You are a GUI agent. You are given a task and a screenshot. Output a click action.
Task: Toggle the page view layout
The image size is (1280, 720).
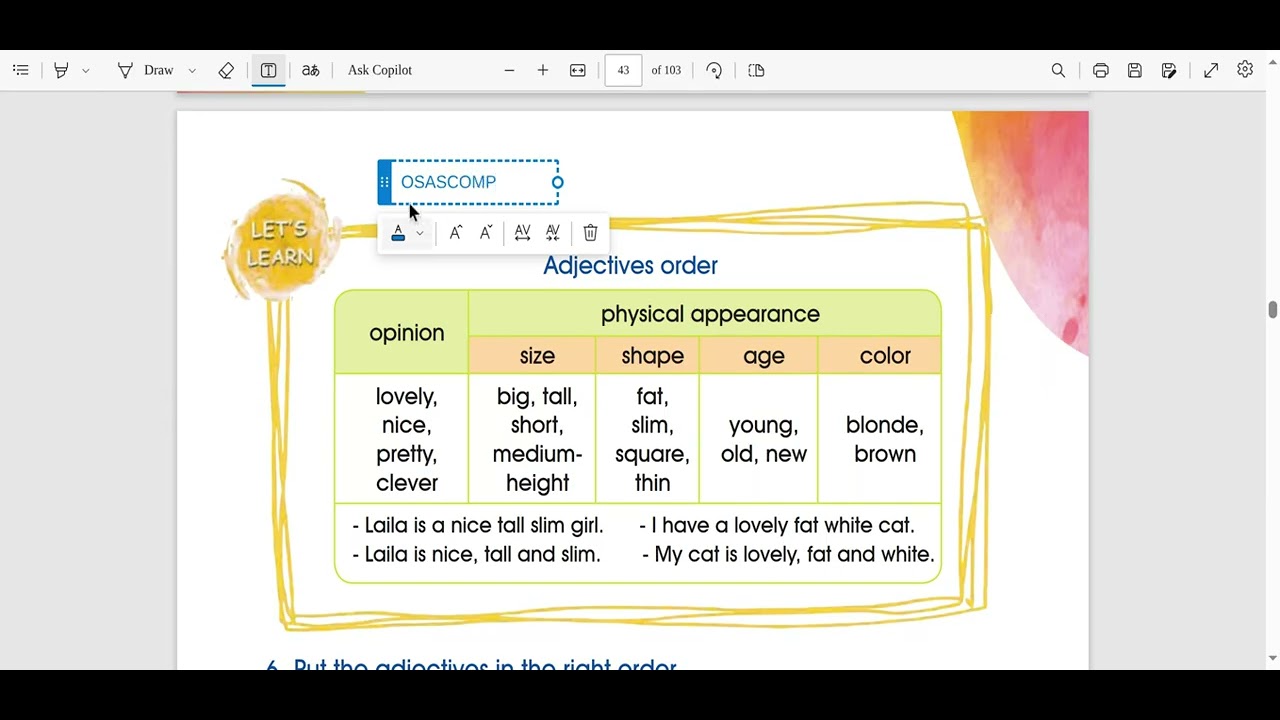click(756, 70)
